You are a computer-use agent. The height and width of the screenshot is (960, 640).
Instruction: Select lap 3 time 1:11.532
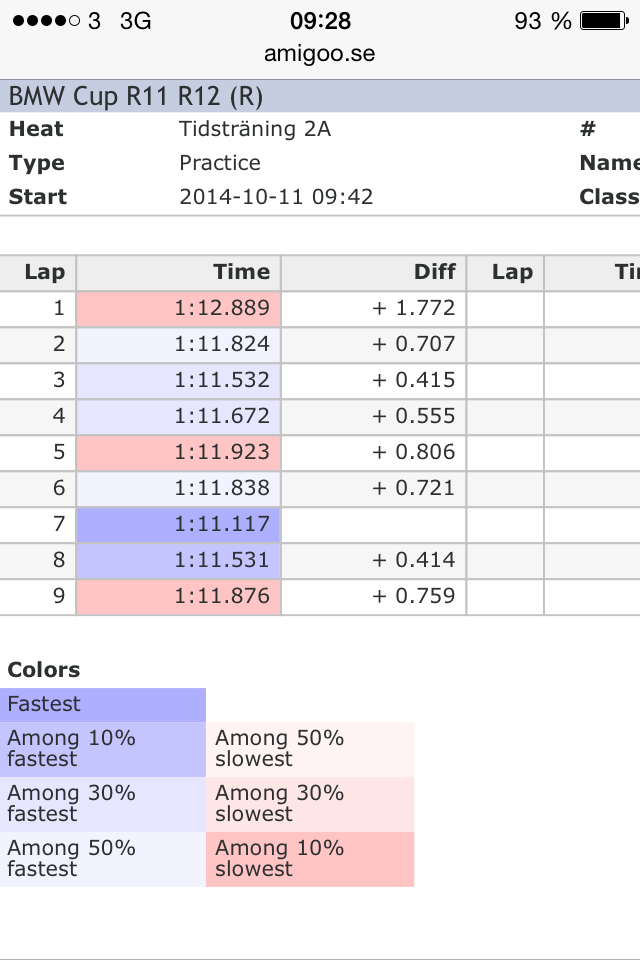point(179,380)
